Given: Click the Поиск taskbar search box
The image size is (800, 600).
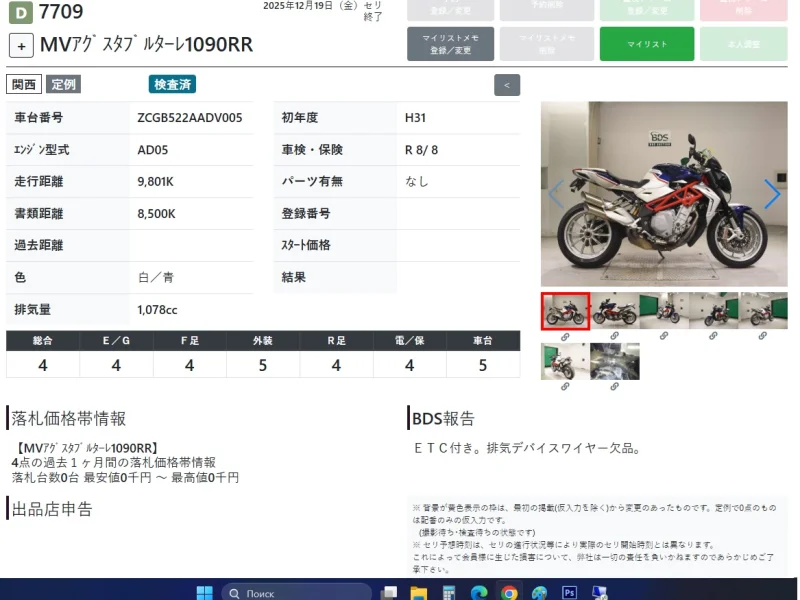Looking at the screenshot, I should point(296,593).
